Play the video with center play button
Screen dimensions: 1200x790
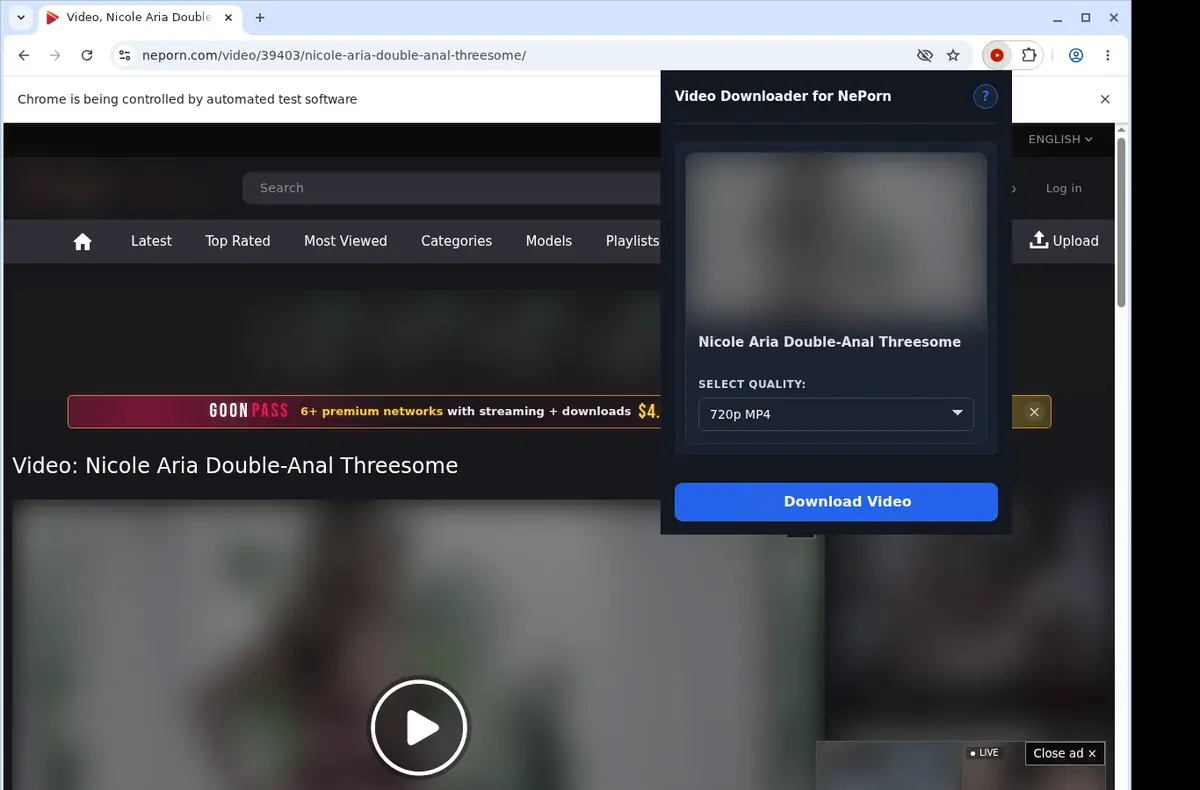419,728
